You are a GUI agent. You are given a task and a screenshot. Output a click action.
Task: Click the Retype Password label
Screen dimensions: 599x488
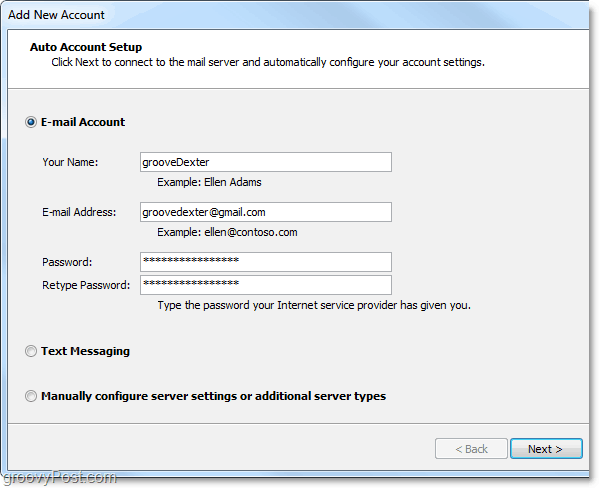pyautogui.click(x=86, y=285)
